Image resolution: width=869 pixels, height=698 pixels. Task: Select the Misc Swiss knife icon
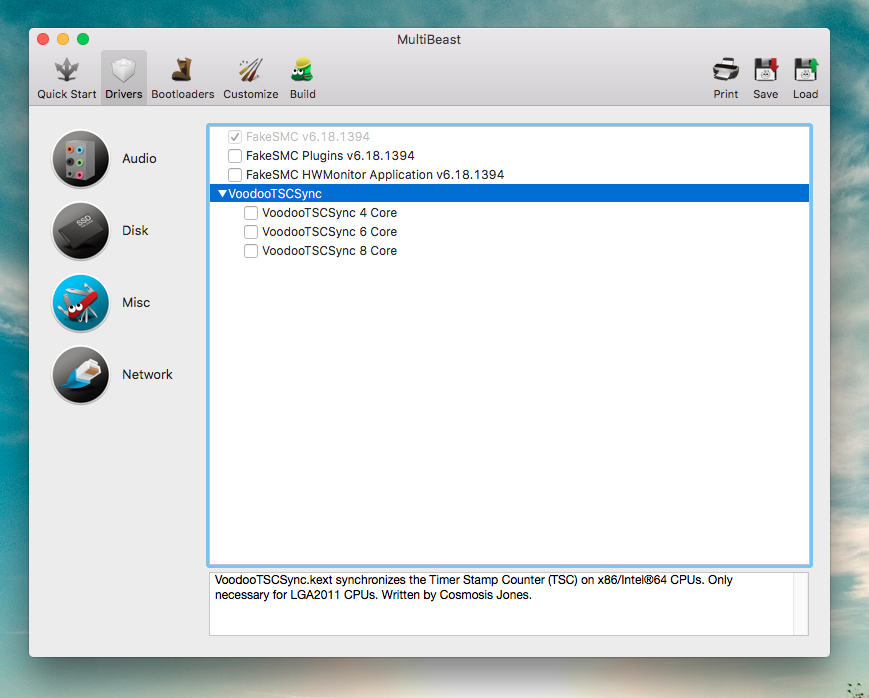tap(81, 303)
